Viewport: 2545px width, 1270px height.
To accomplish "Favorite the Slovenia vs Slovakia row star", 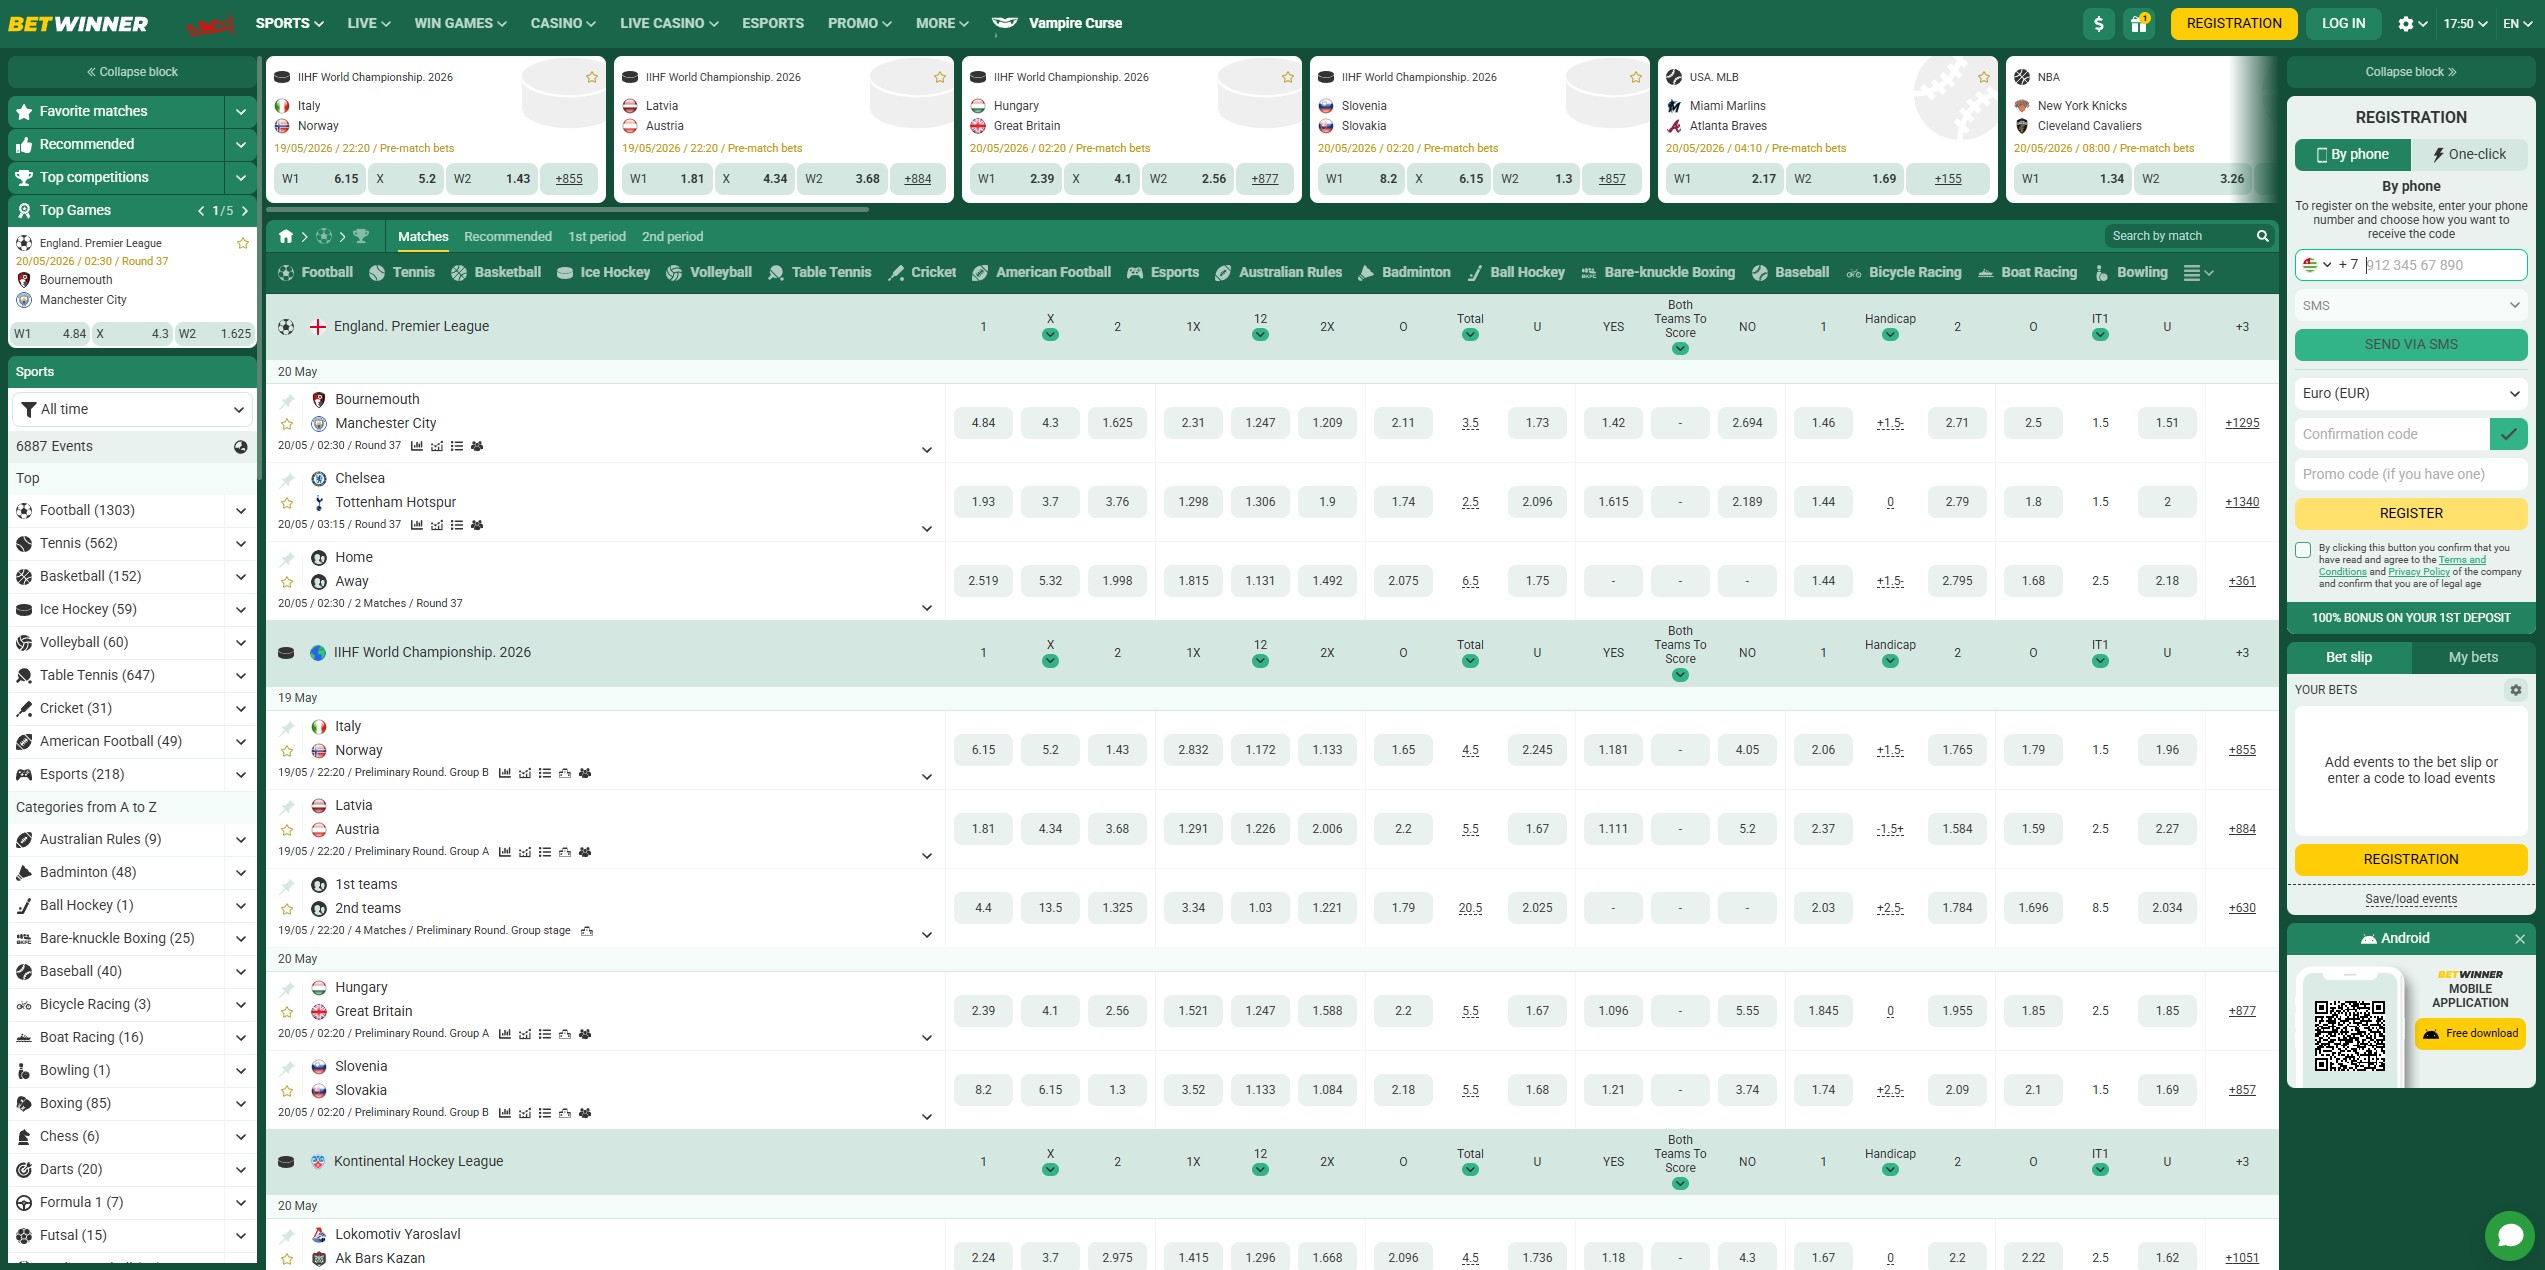I will (288, 1091).
